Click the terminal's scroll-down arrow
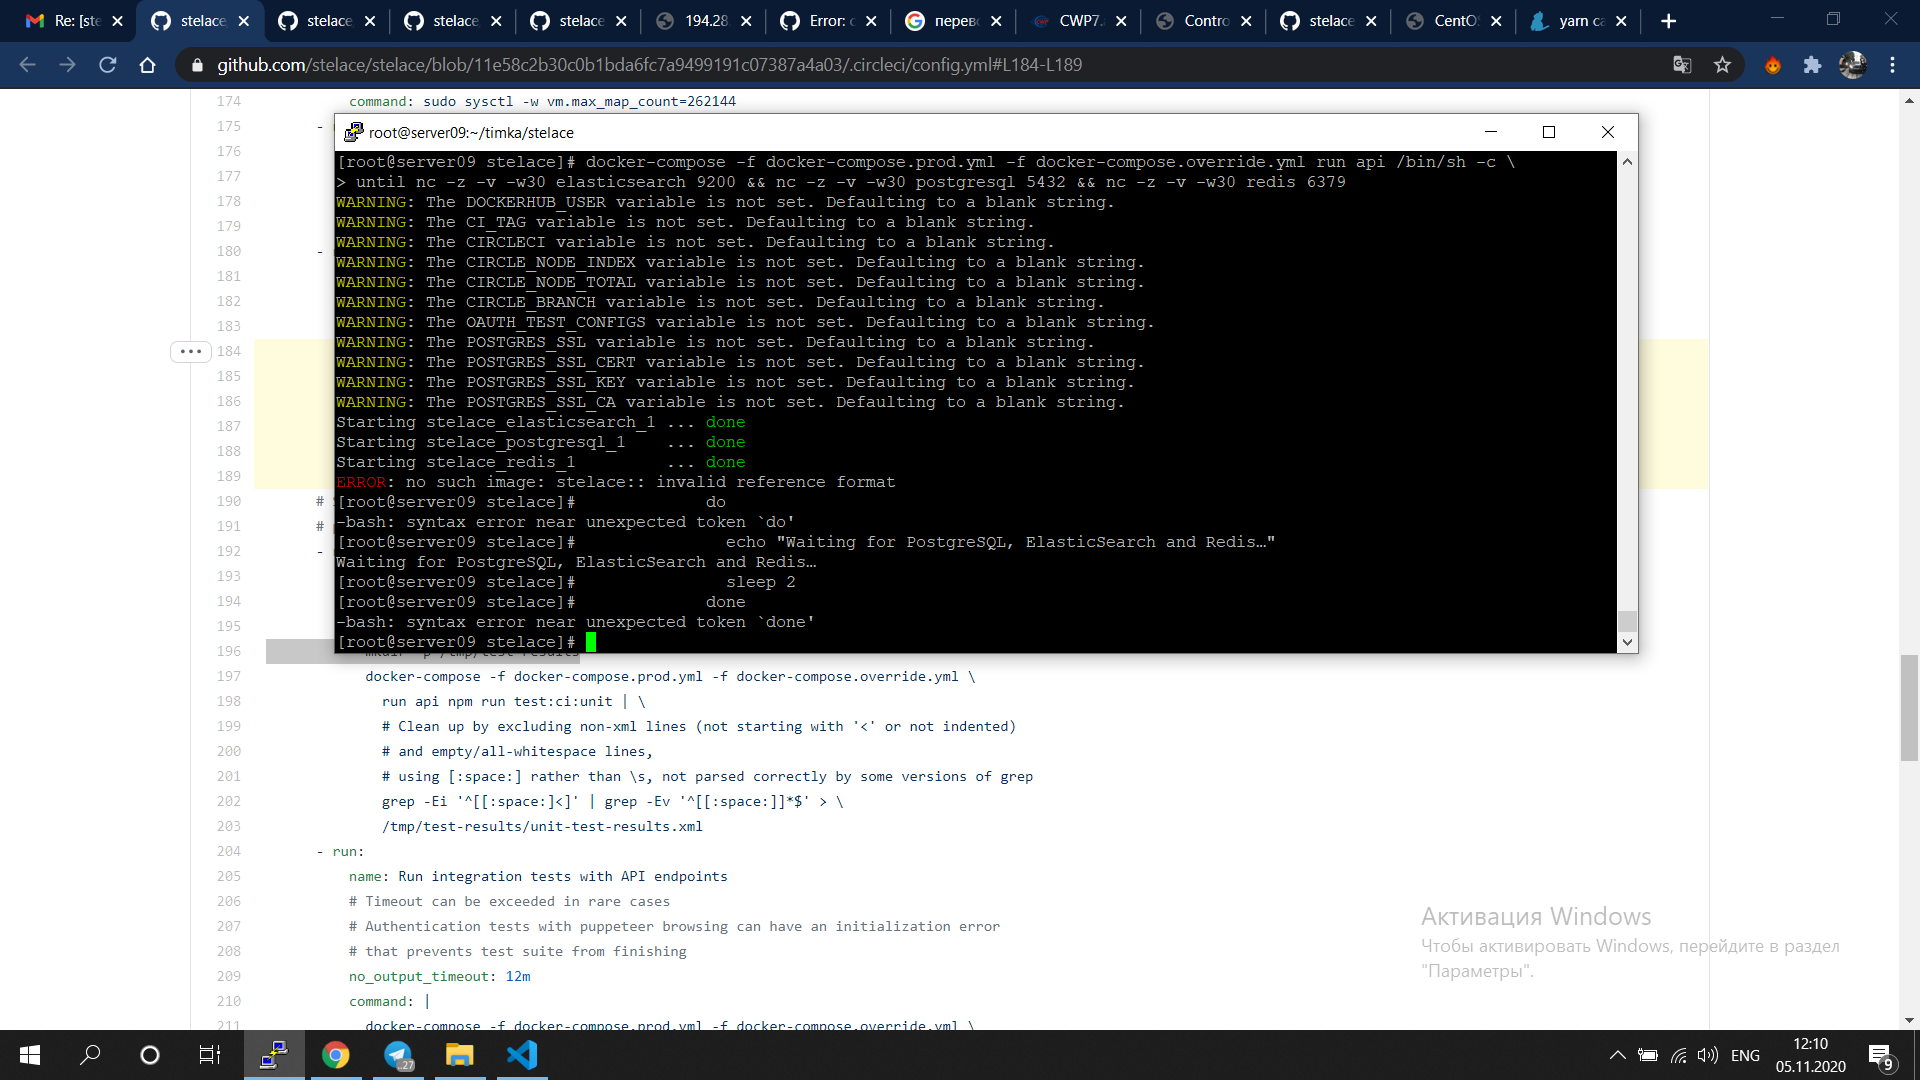This screenshot has width=1920, height=1080. tap(1628, 642)
